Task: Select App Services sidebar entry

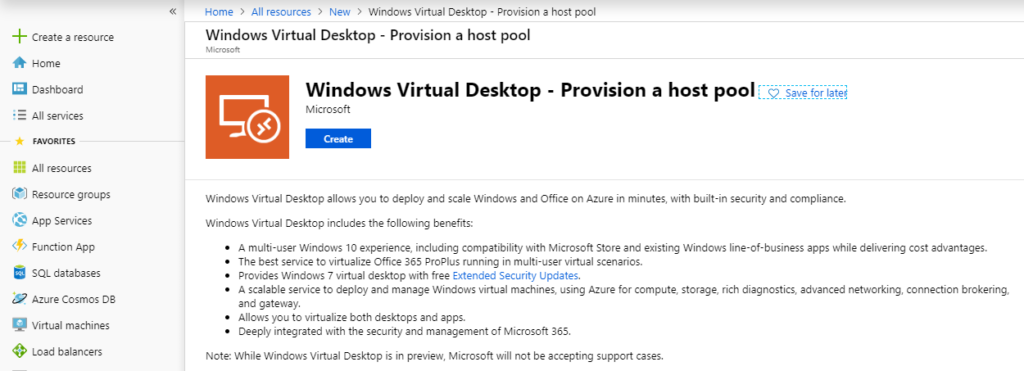Action: point(61,220)
